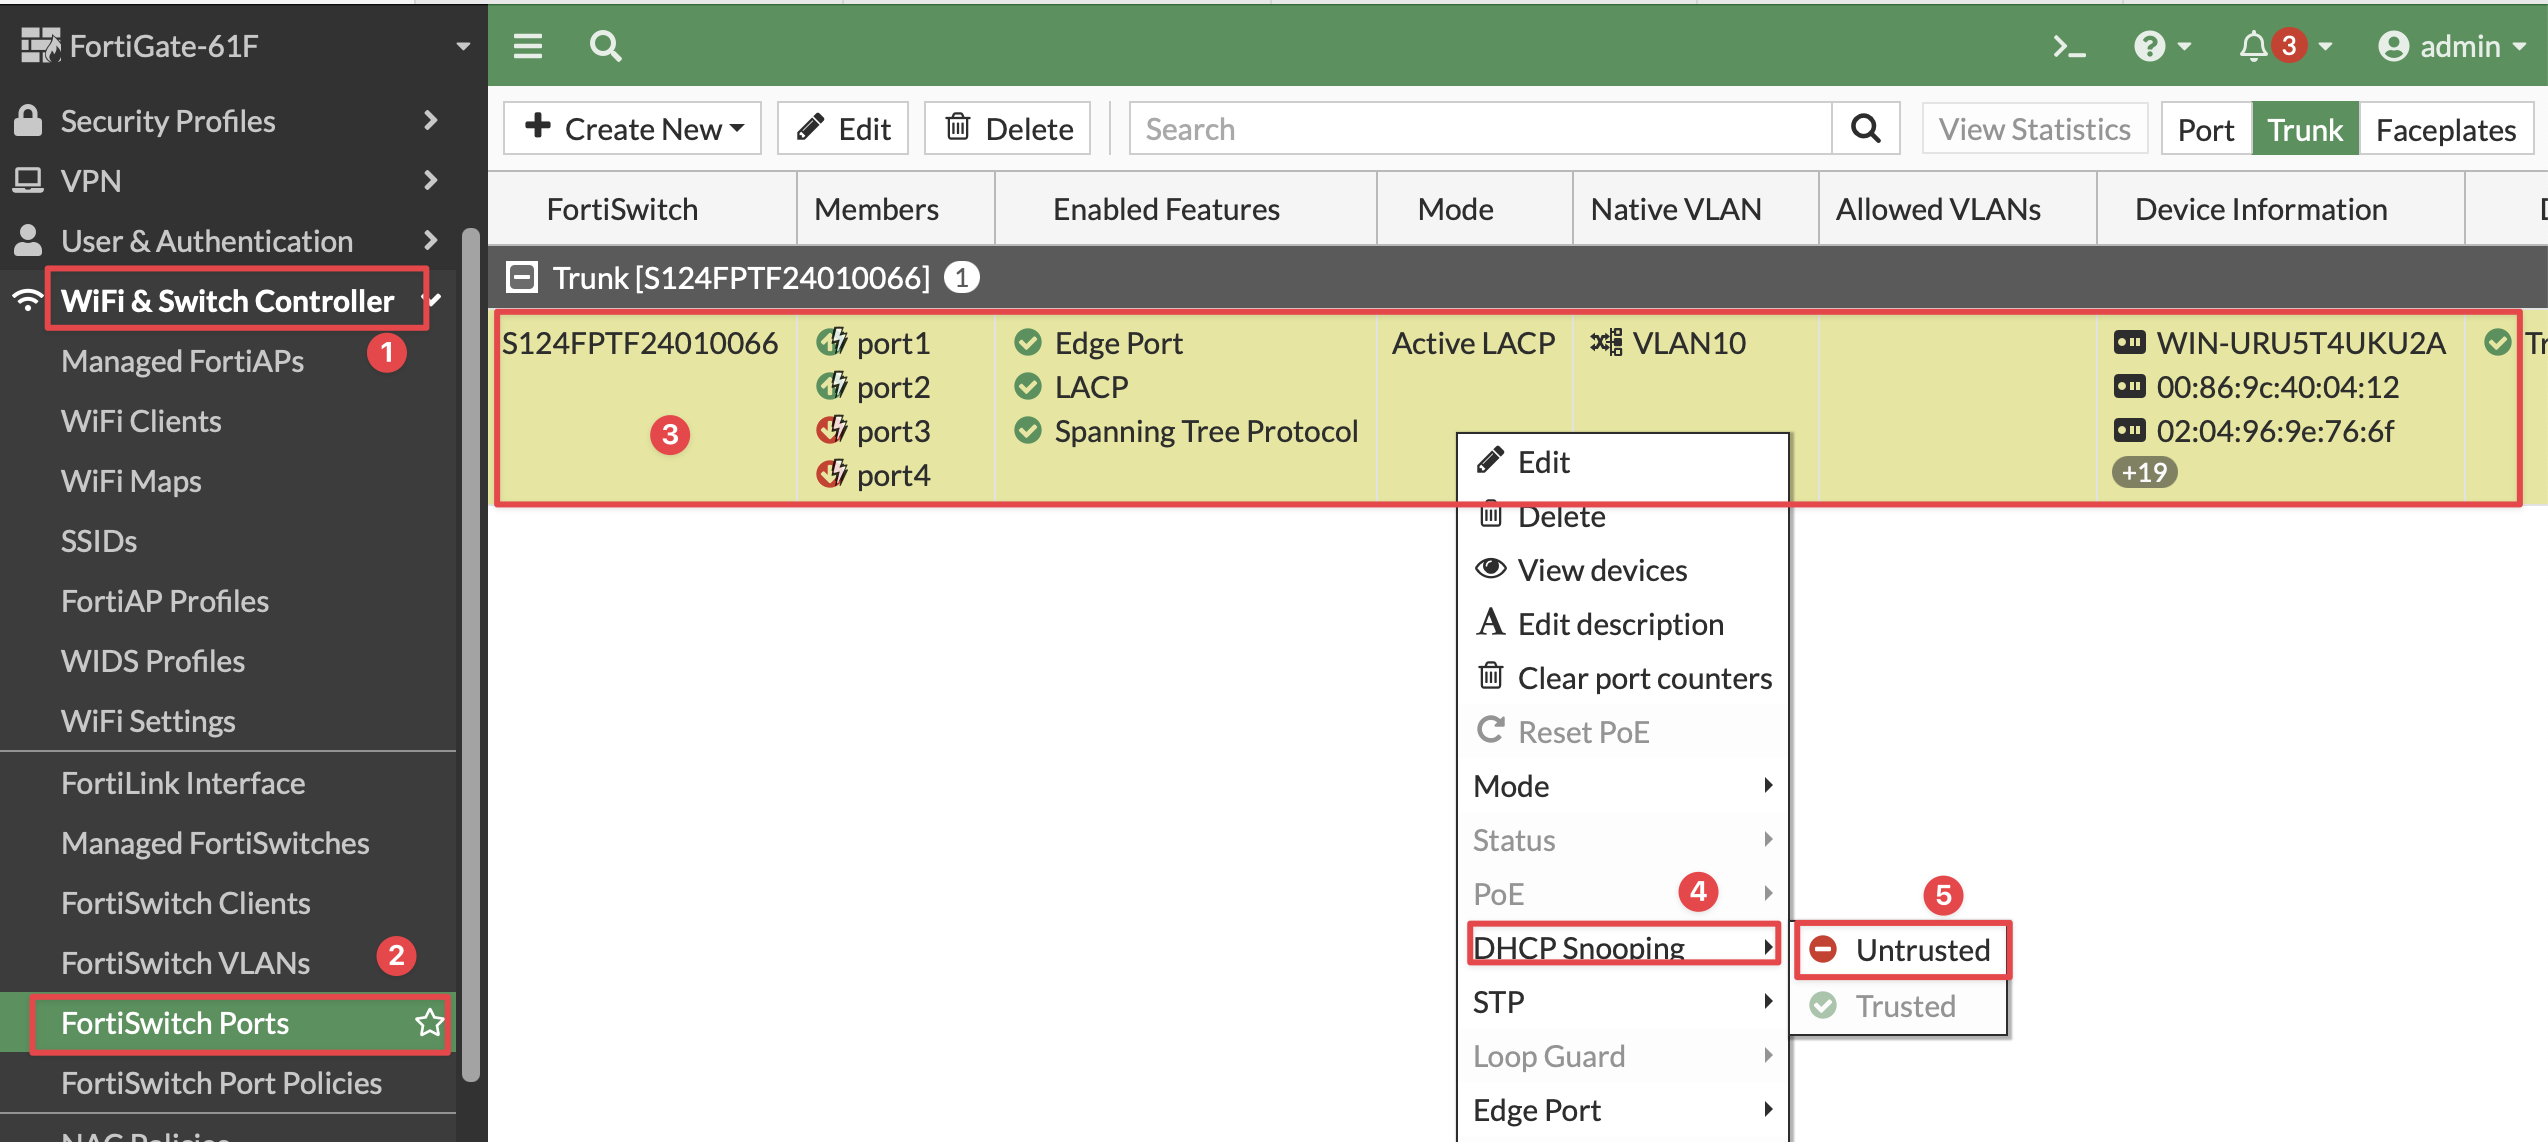Image resolution: width=2548 pixels, height=1142 pixels.
Task: Click the FortiGate logo icon
Action: pos(41,45)
